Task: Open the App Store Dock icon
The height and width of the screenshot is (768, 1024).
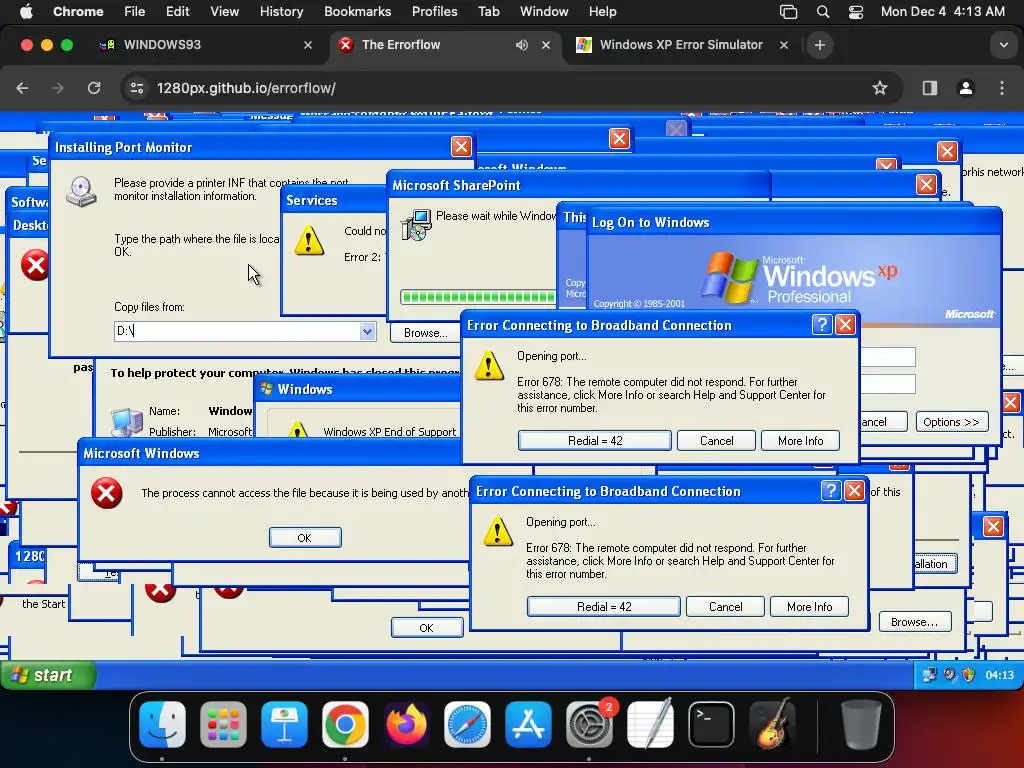Action: click(x=528, y=724)
